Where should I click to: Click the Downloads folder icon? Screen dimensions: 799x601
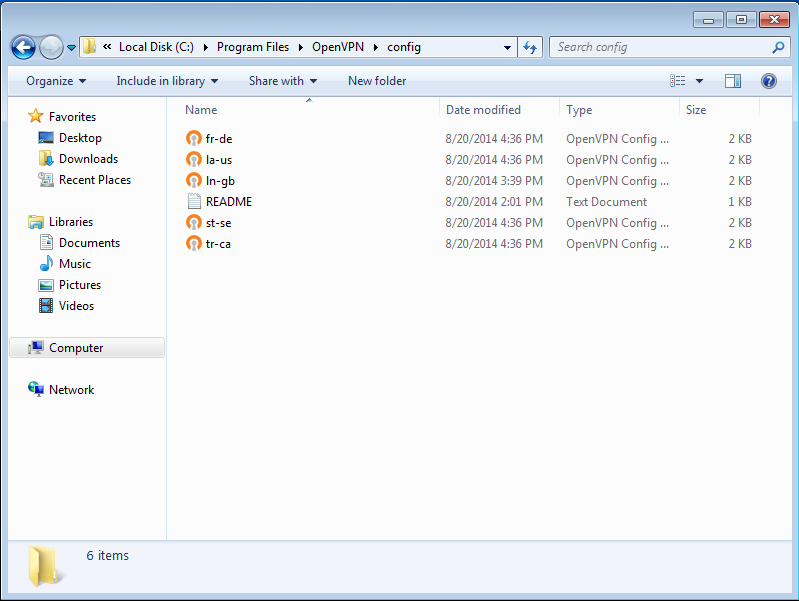(x=46, y=159)
